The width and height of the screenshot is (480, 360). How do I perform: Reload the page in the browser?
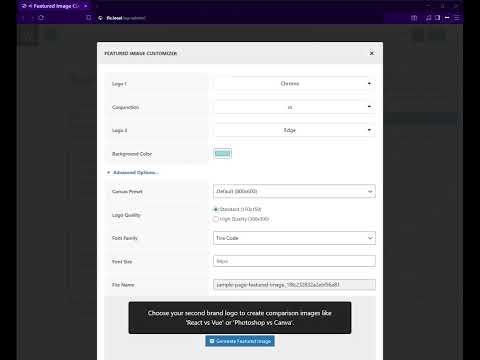click(41, 18)
